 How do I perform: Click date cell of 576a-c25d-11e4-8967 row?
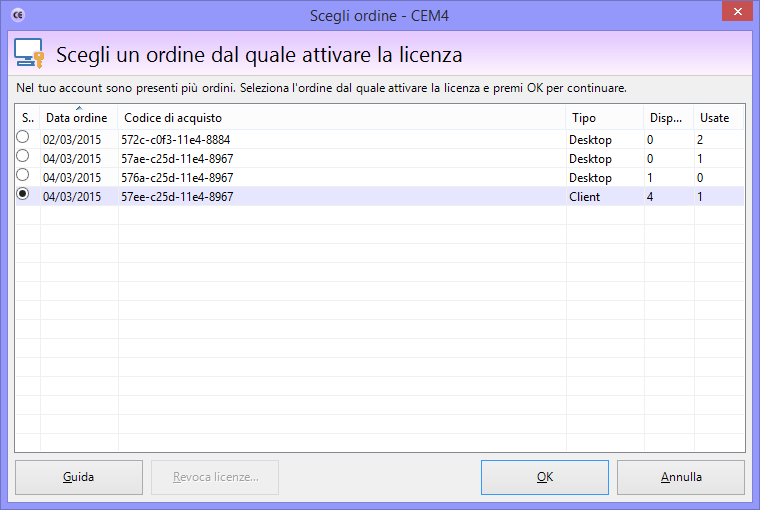(72, 178)
